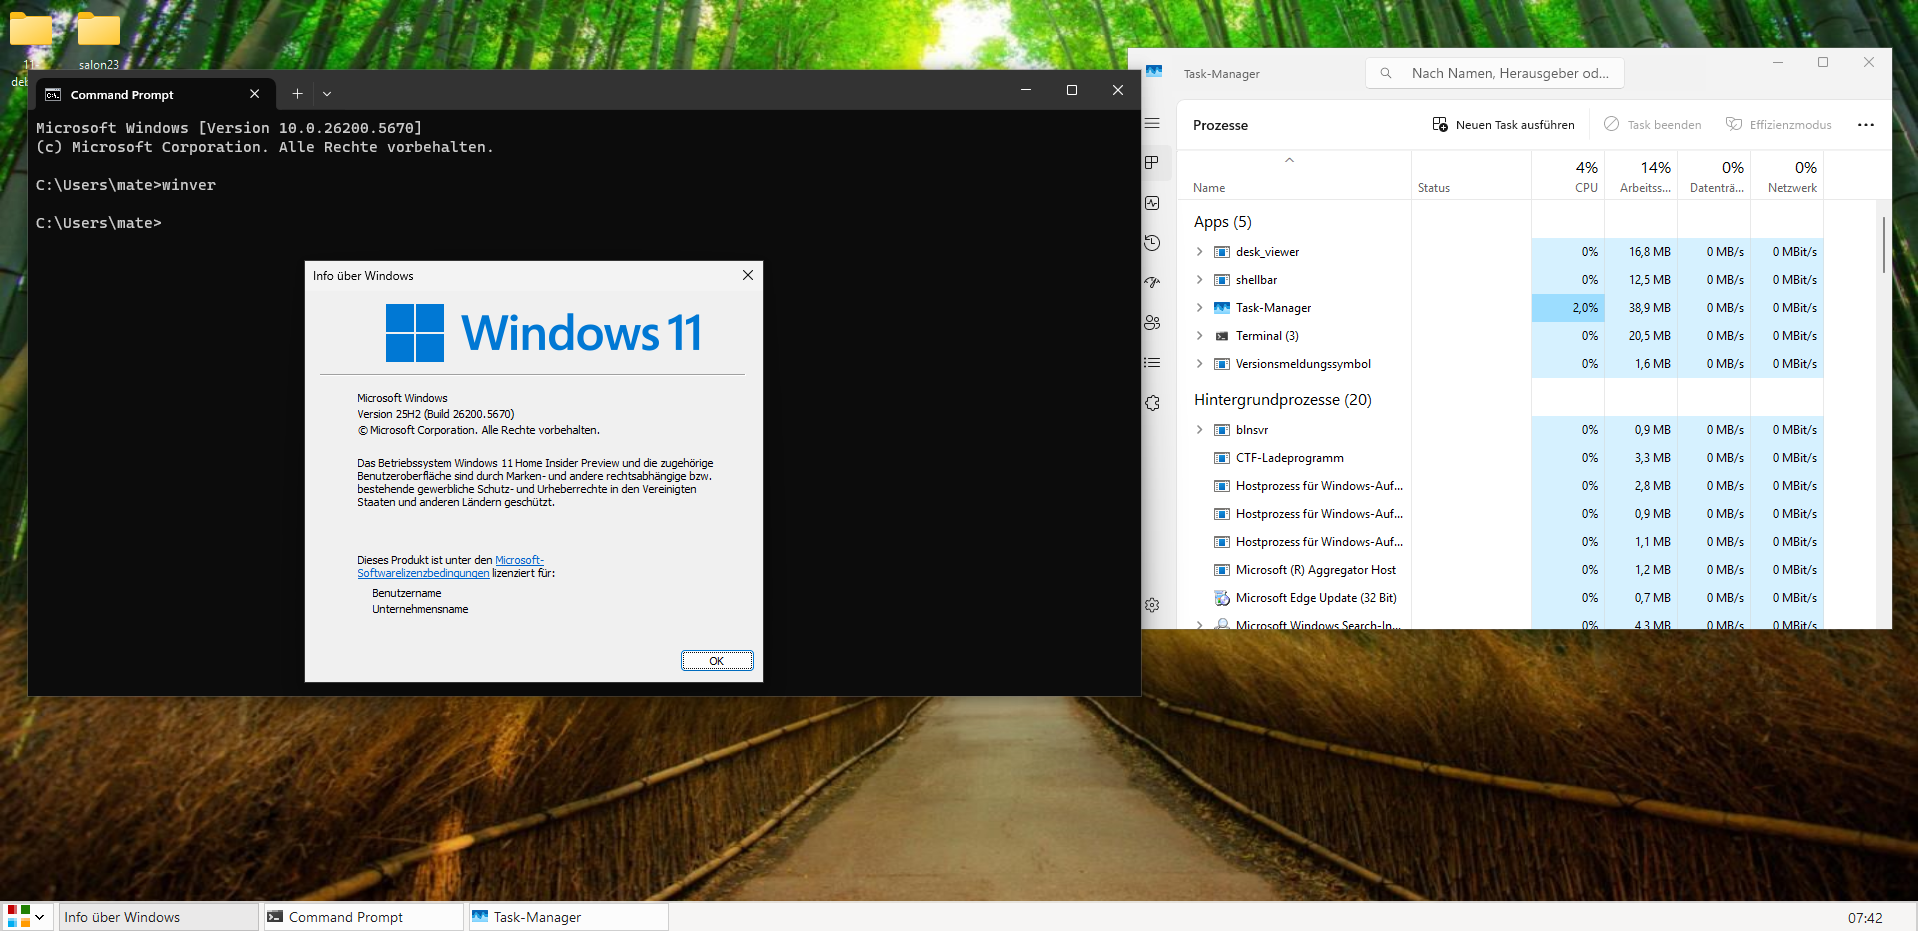Screen dimensions: 1918x931
Task: Click the Microsoft (R) Aggregator Host icon
Action: tap(1222, 570)
